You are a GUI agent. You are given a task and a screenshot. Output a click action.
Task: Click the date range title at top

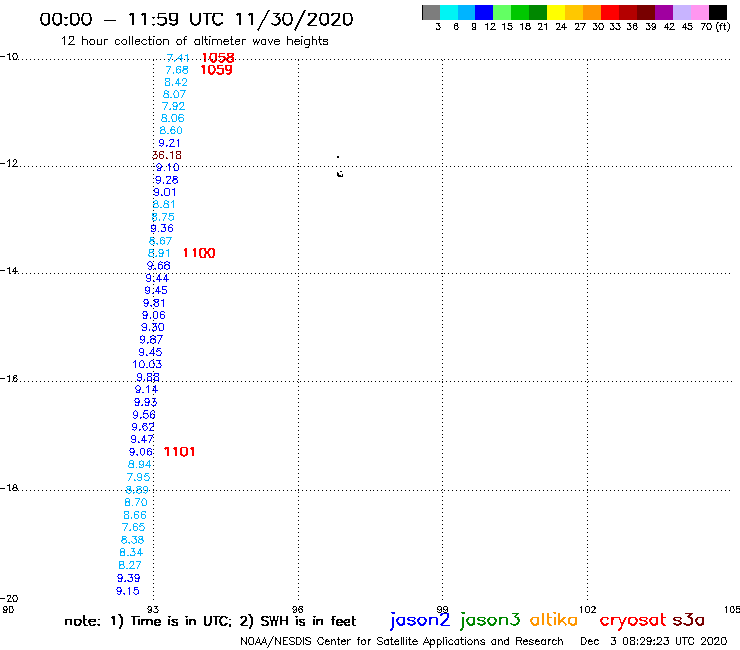pyautogui.click(x=196, y=19)
